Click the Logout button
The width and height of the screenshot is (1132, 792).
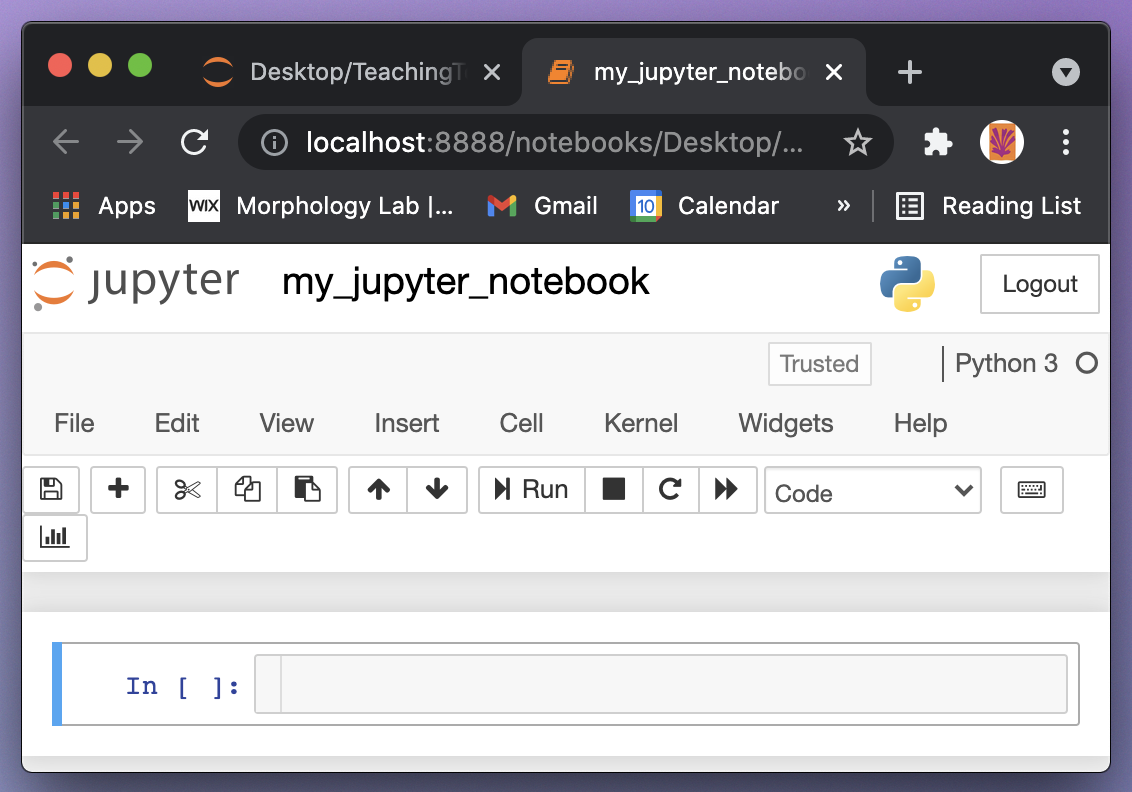[x=1040, y=284]
